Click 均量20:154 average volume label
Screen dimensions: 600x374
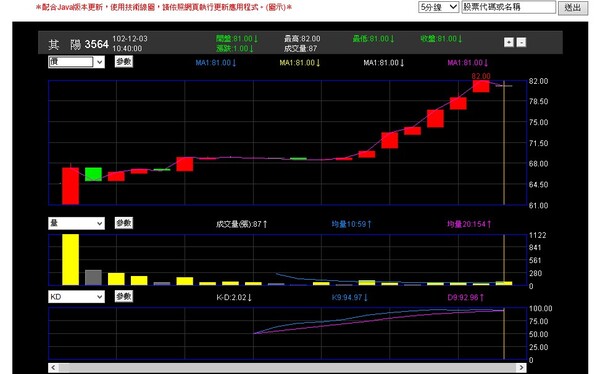click(469, 224)
